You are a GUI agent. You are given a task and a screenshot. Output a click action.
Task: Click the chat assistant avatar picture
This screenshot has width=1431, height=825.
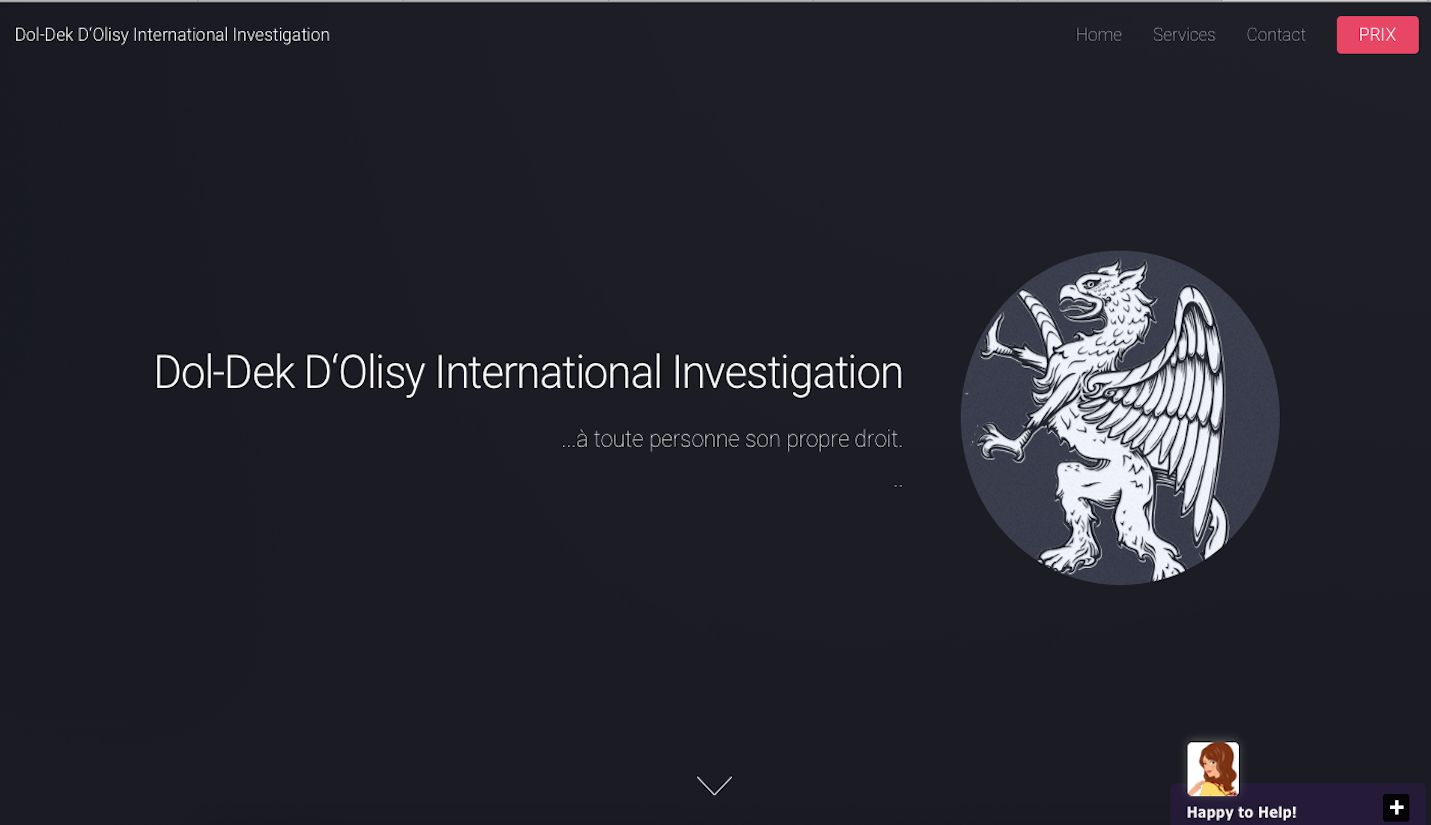point(1212,768)
